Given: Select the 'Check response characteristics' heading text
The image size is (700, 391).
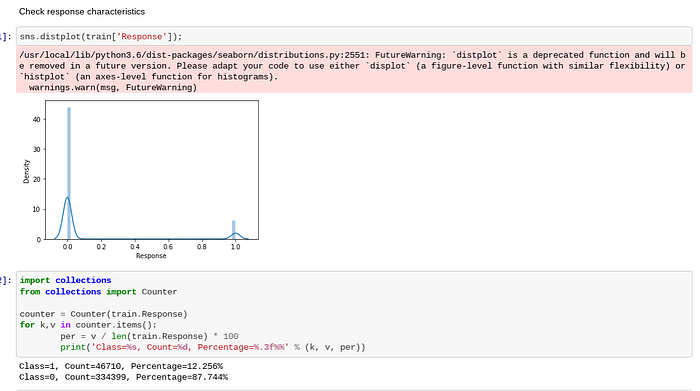Looking at the screenshot, I should pos(82,12).
